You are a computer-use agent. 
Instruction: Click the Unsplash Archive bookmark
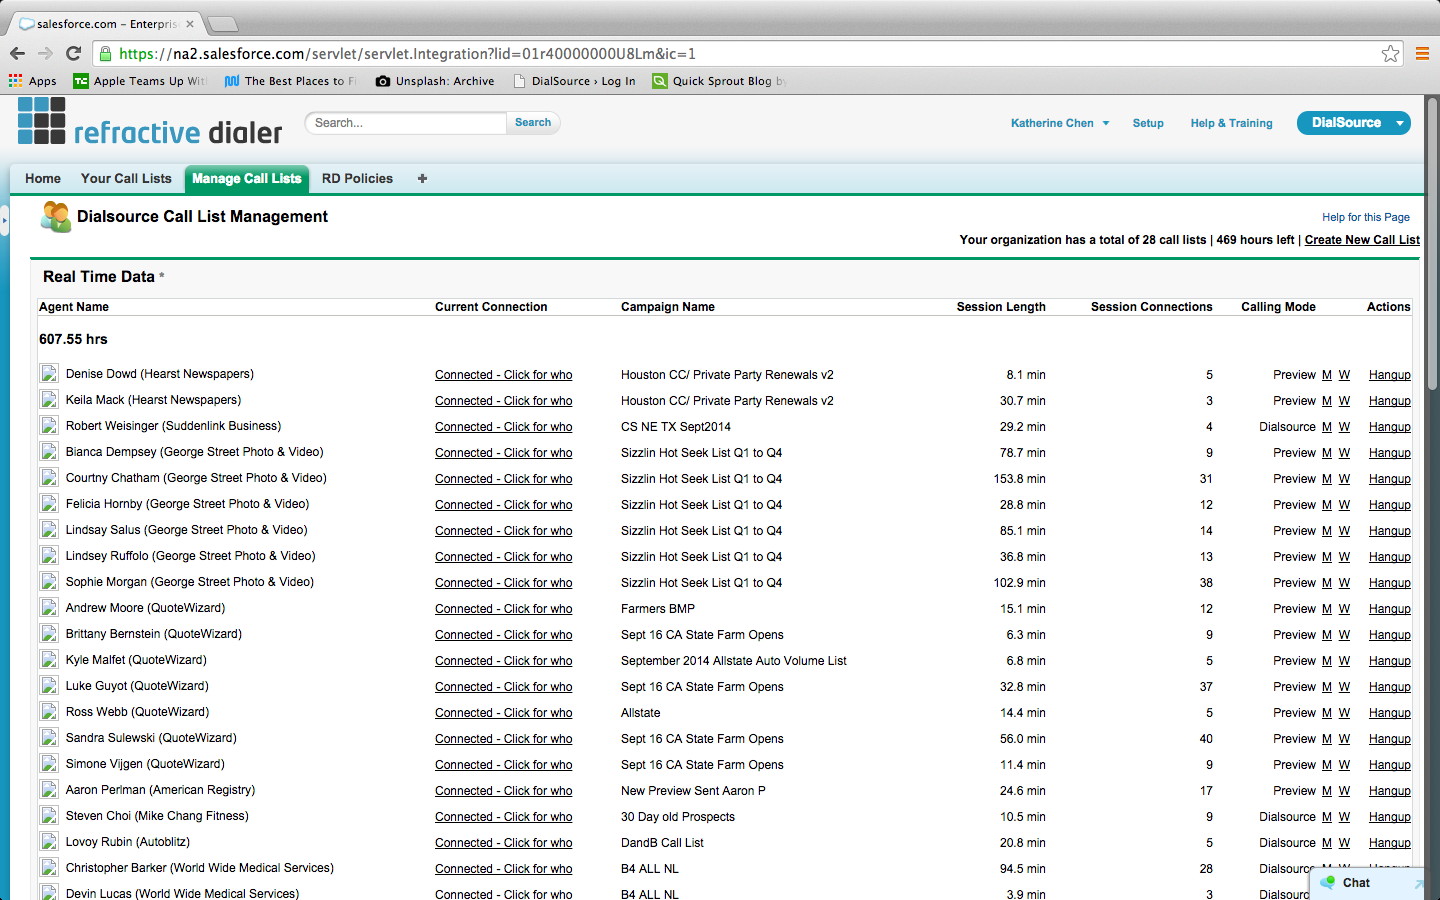pos(435,81)
